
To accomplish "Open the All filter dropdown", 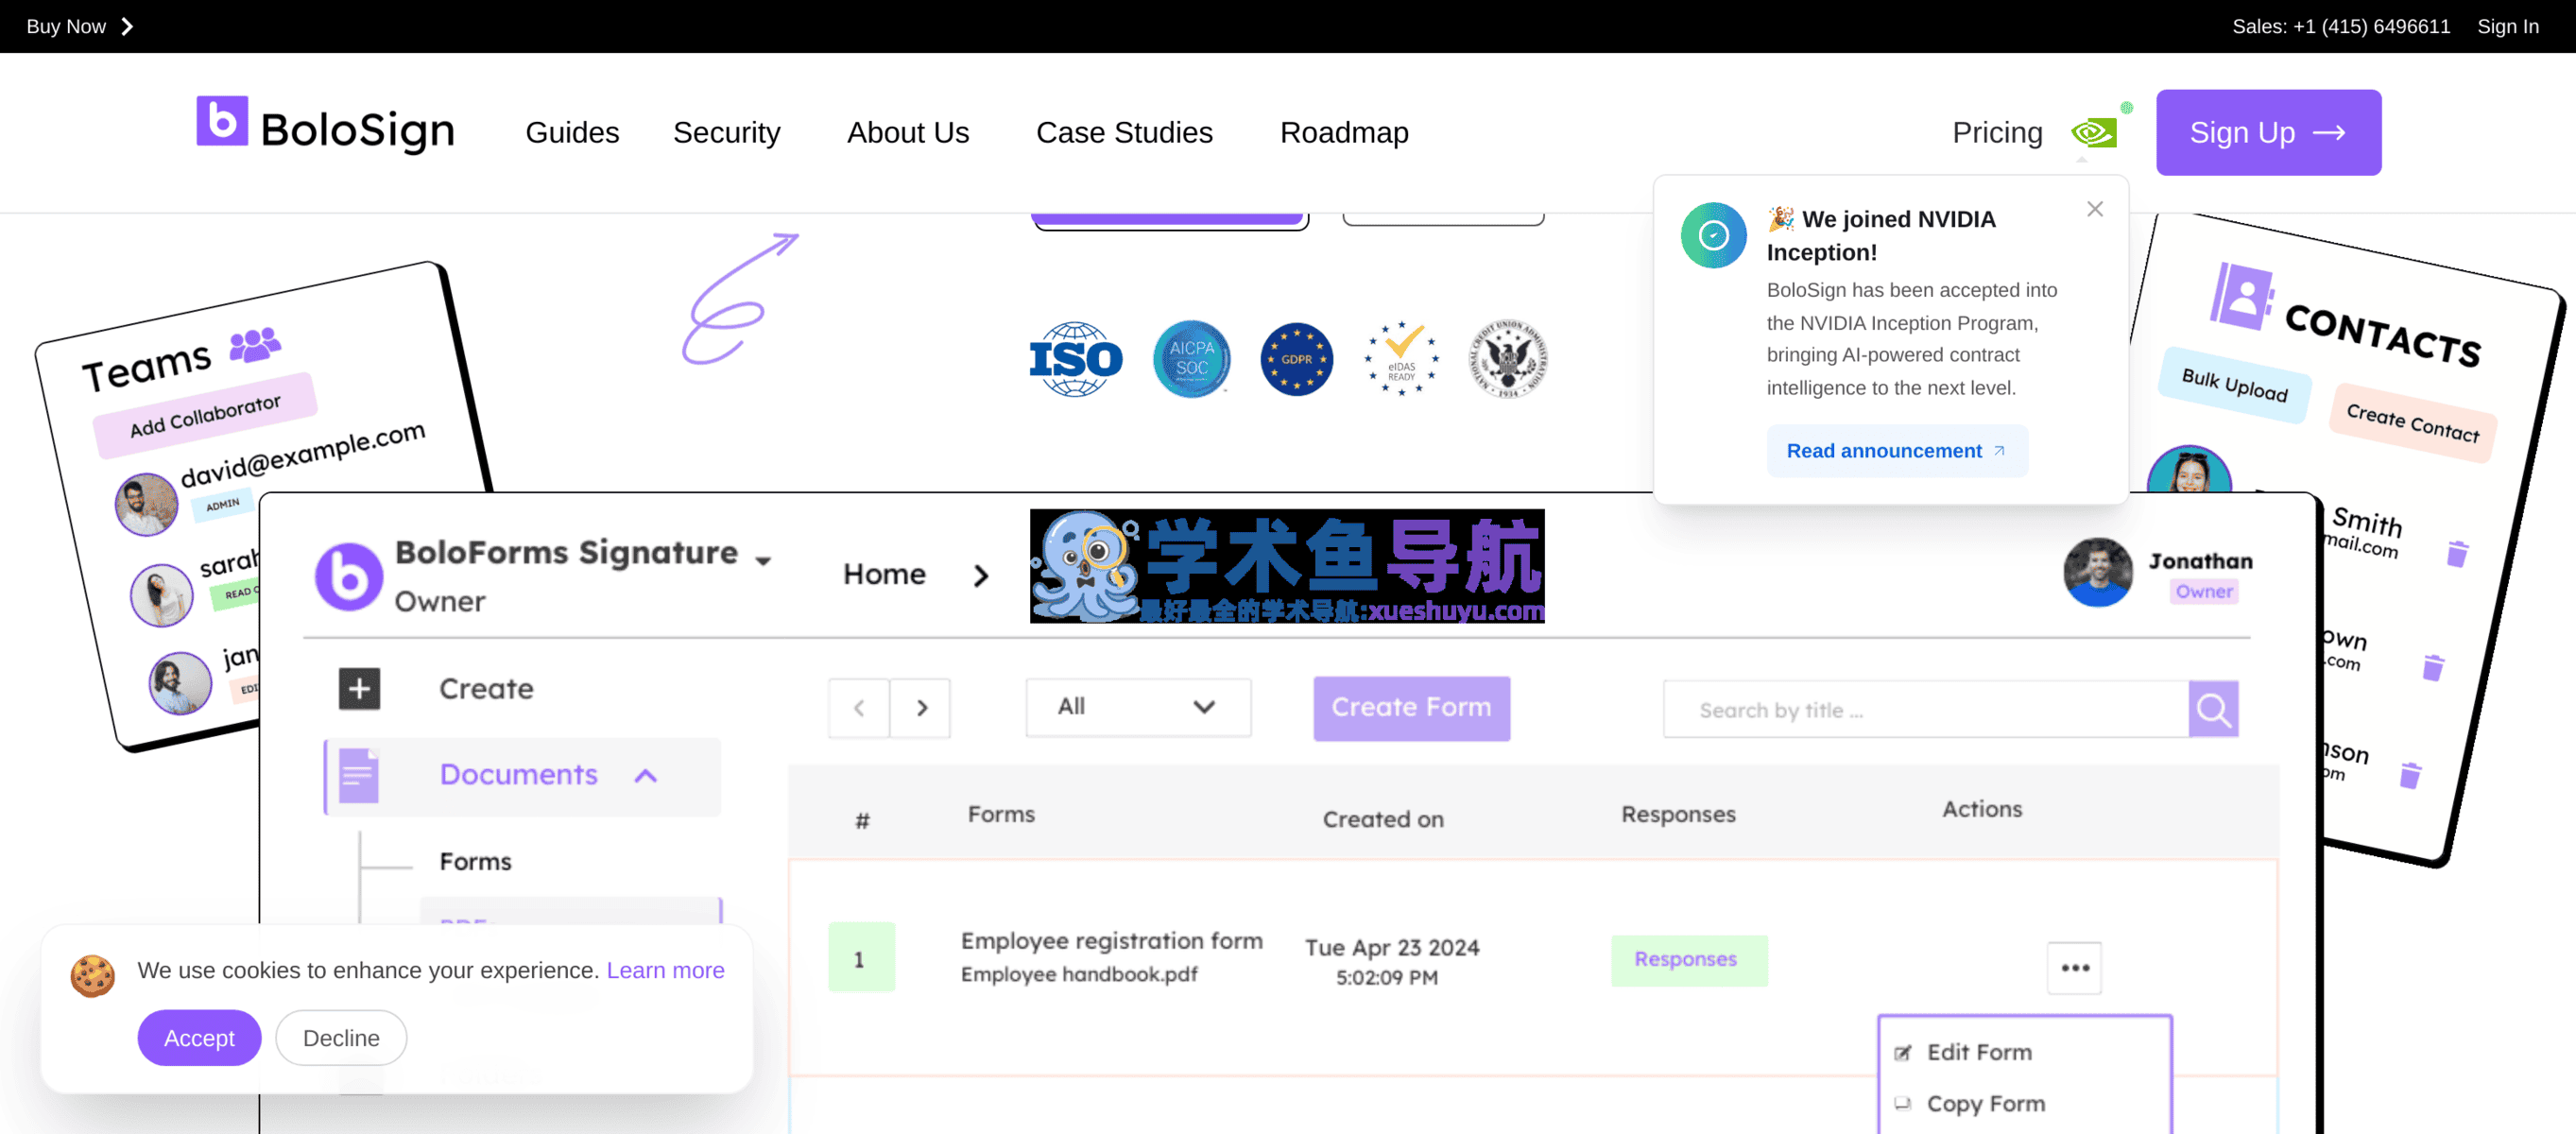I will [x=1138, y=707].
